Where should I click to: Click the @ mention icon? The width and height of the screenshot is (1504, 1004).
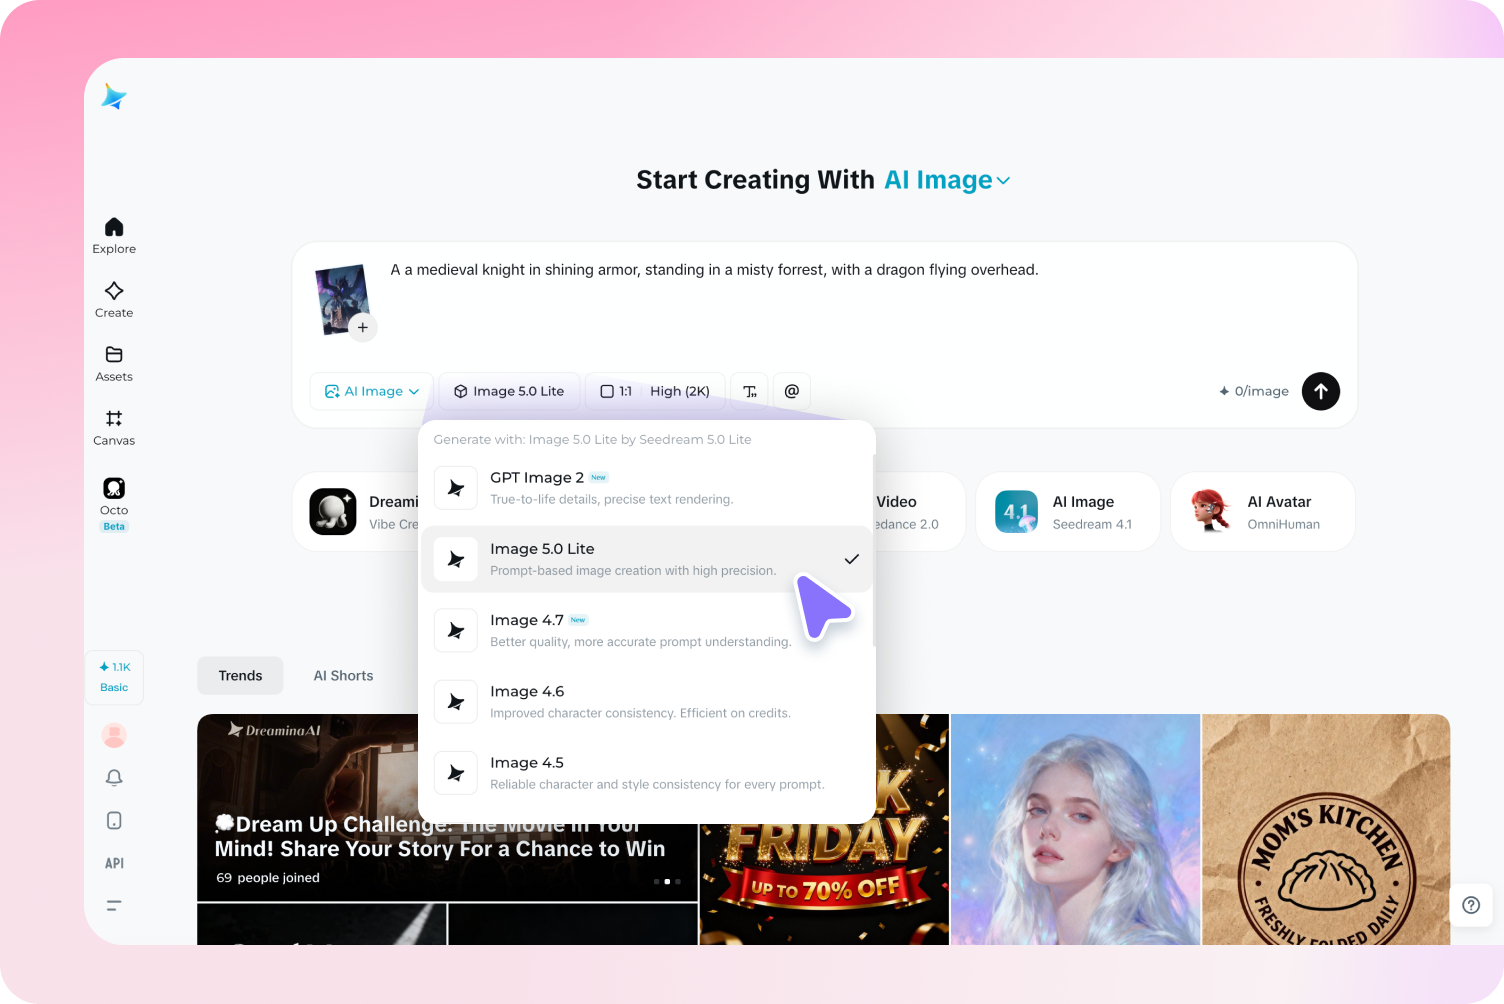click(791, 391)
